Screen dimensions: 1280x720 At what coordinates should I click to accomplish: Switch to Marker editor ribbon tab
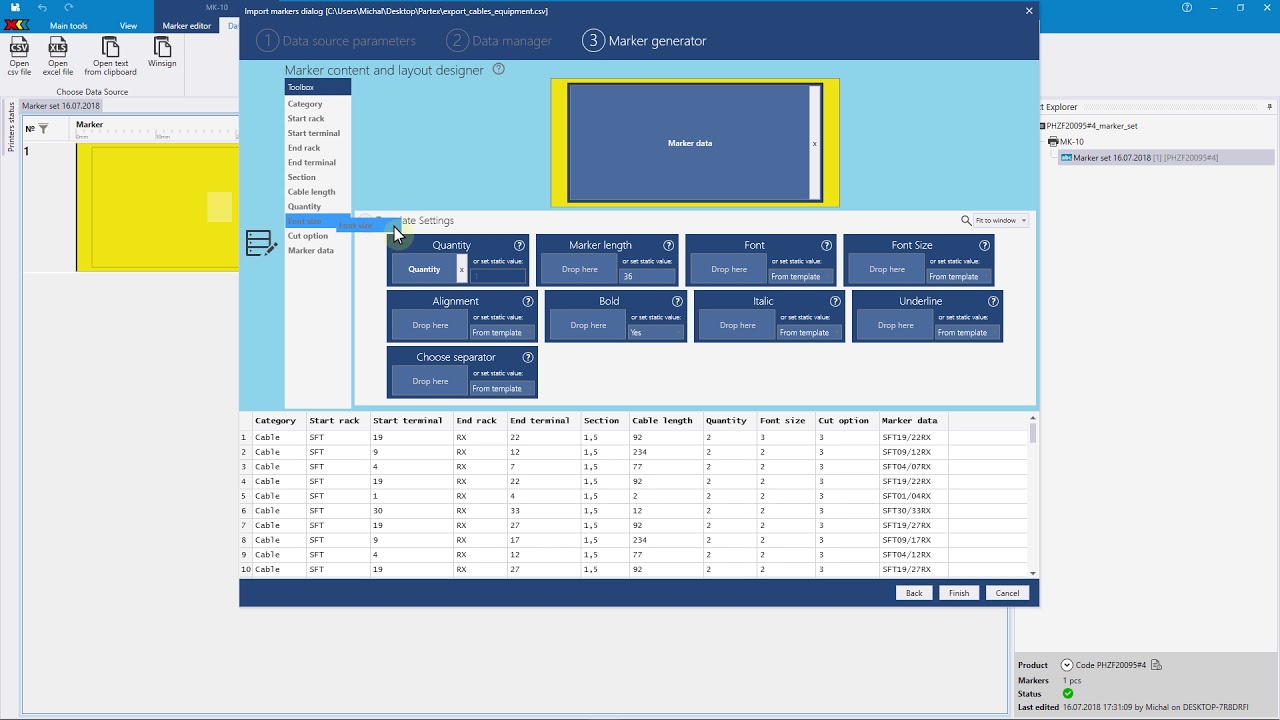click(x=187, y=25)
